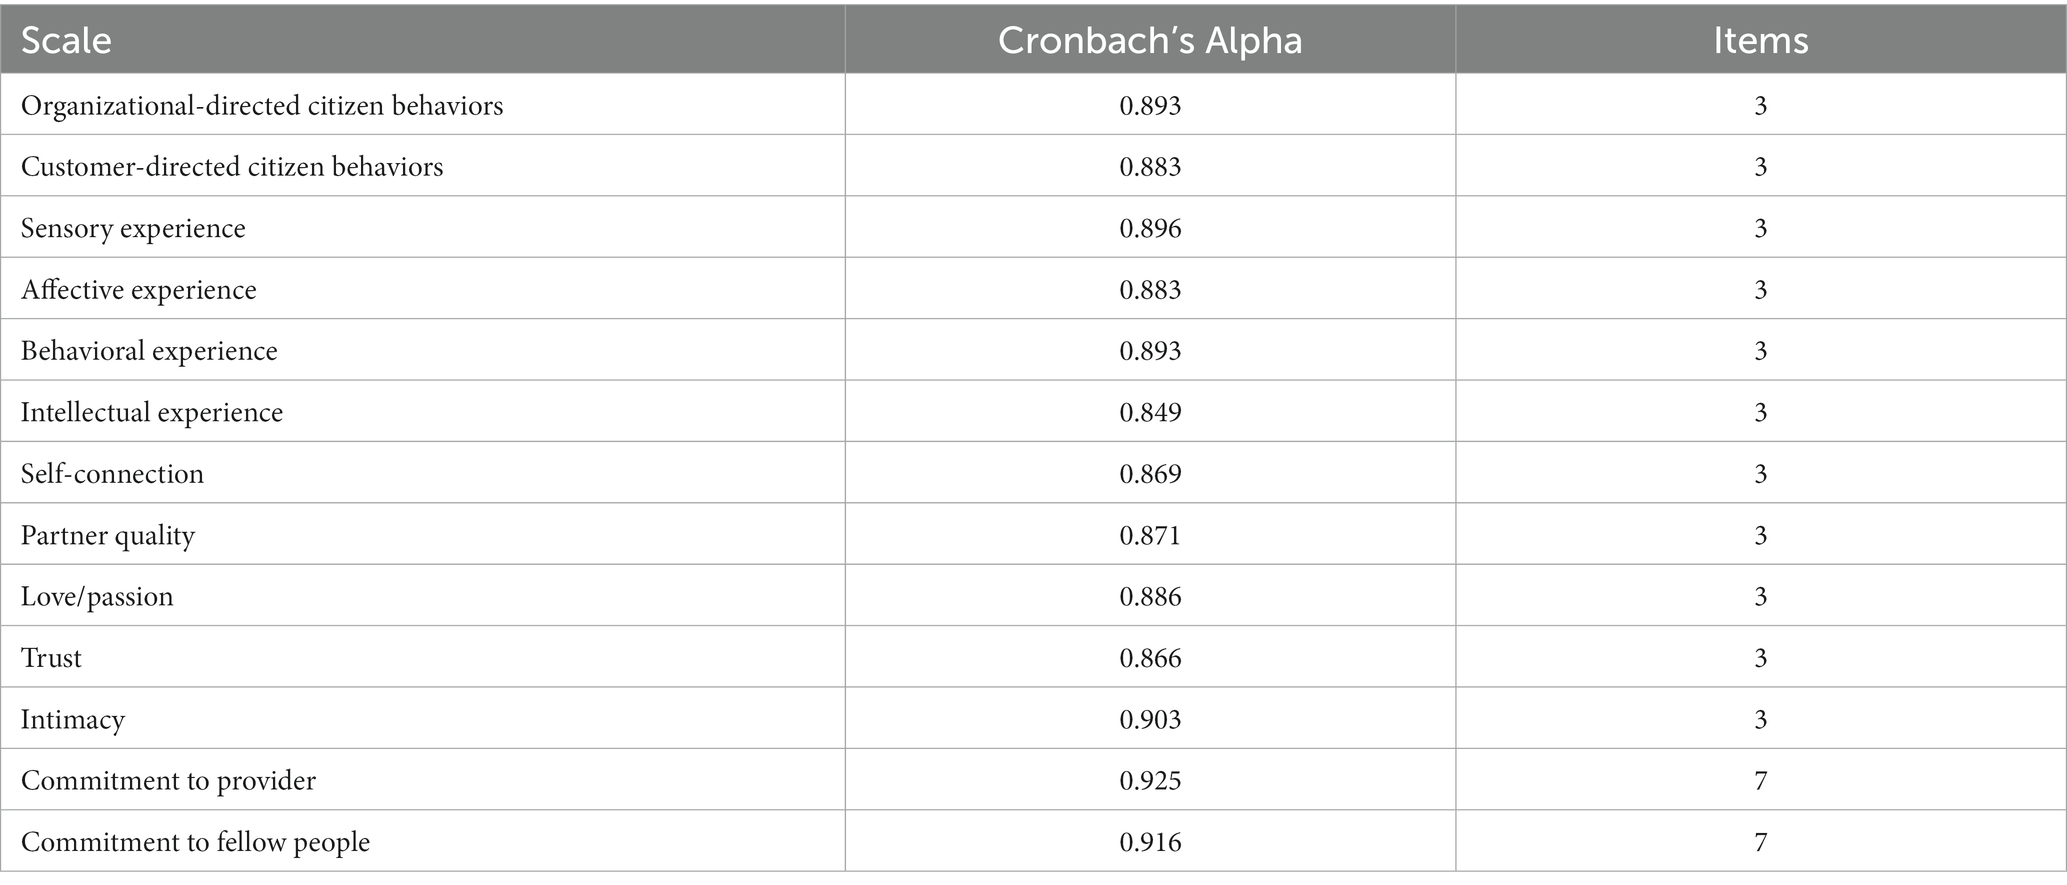
Task: Select the 0.925 alpha value
Action: click(1150, 781)
